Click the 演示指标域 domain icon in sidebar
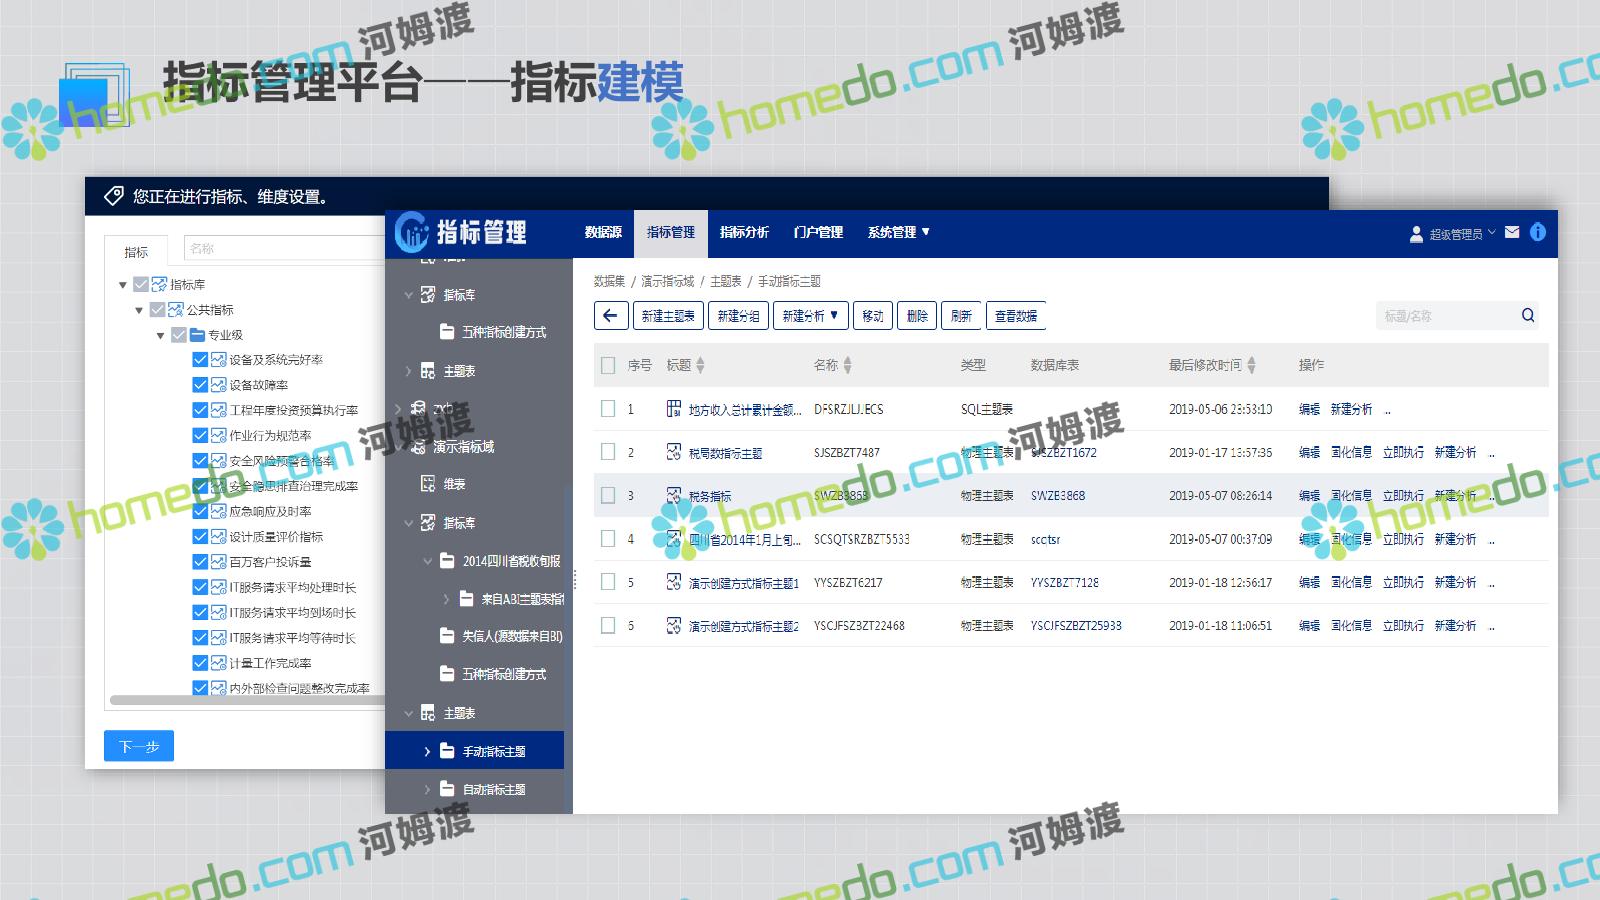 coord(419,447)
